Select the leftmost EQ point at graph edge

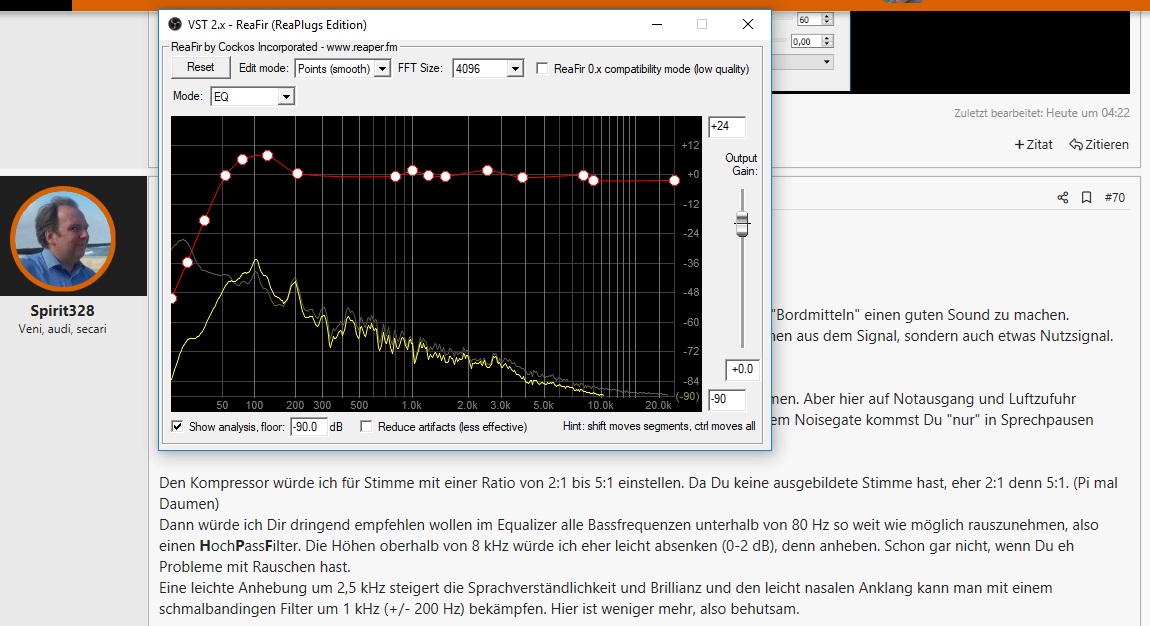pos(173,298)
